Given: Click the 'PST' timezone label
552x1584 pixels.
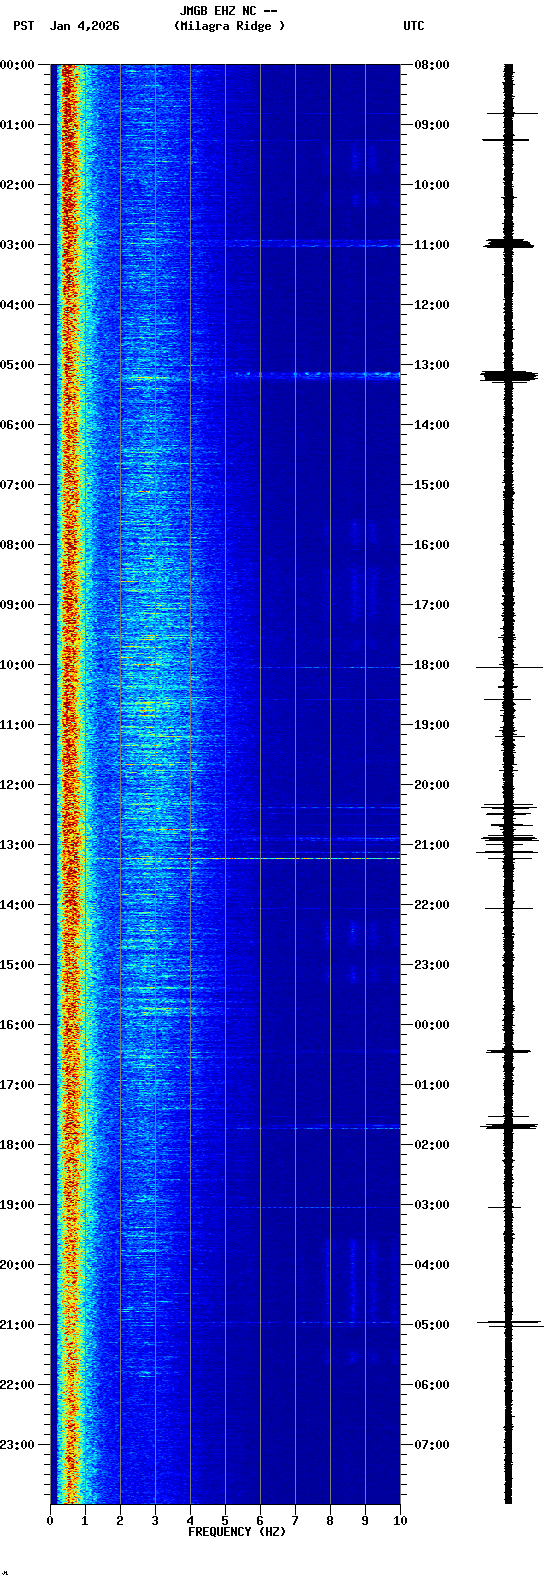Looking at the screenshot, I should tap(24, 26).
